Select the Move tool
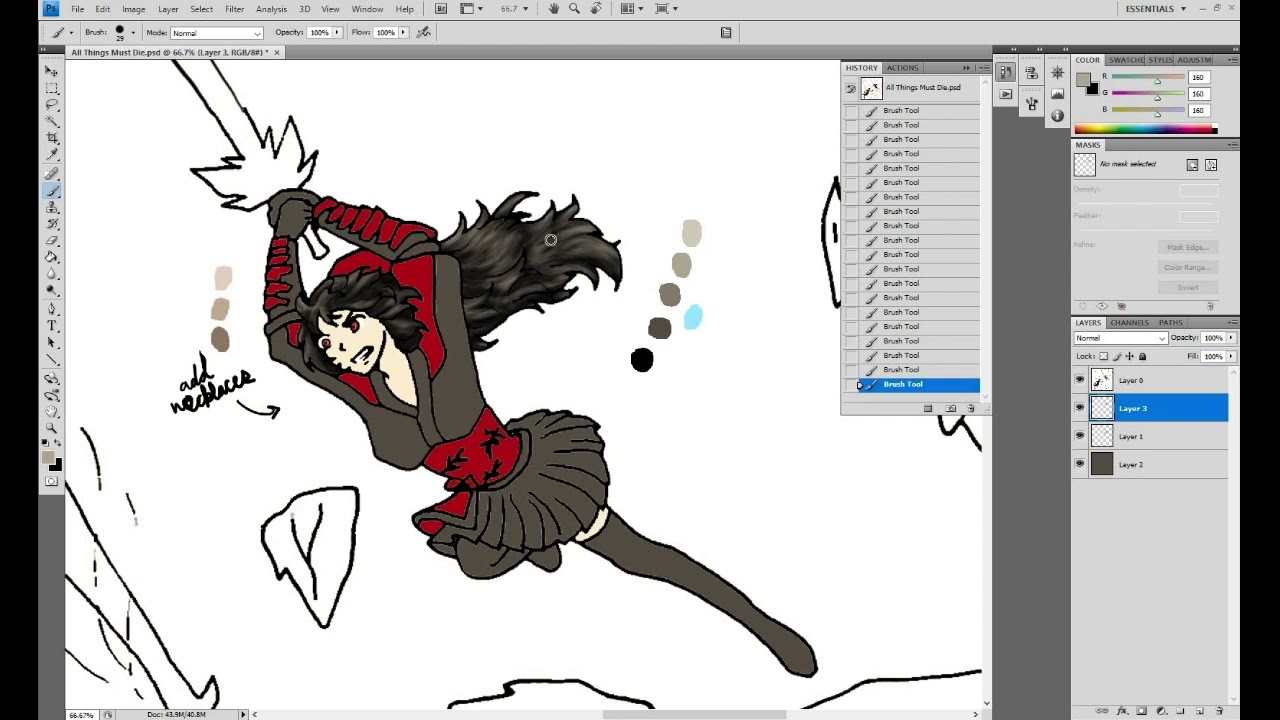The height and width of the screenshot is (720, 1280). click(x=52, y=71)
